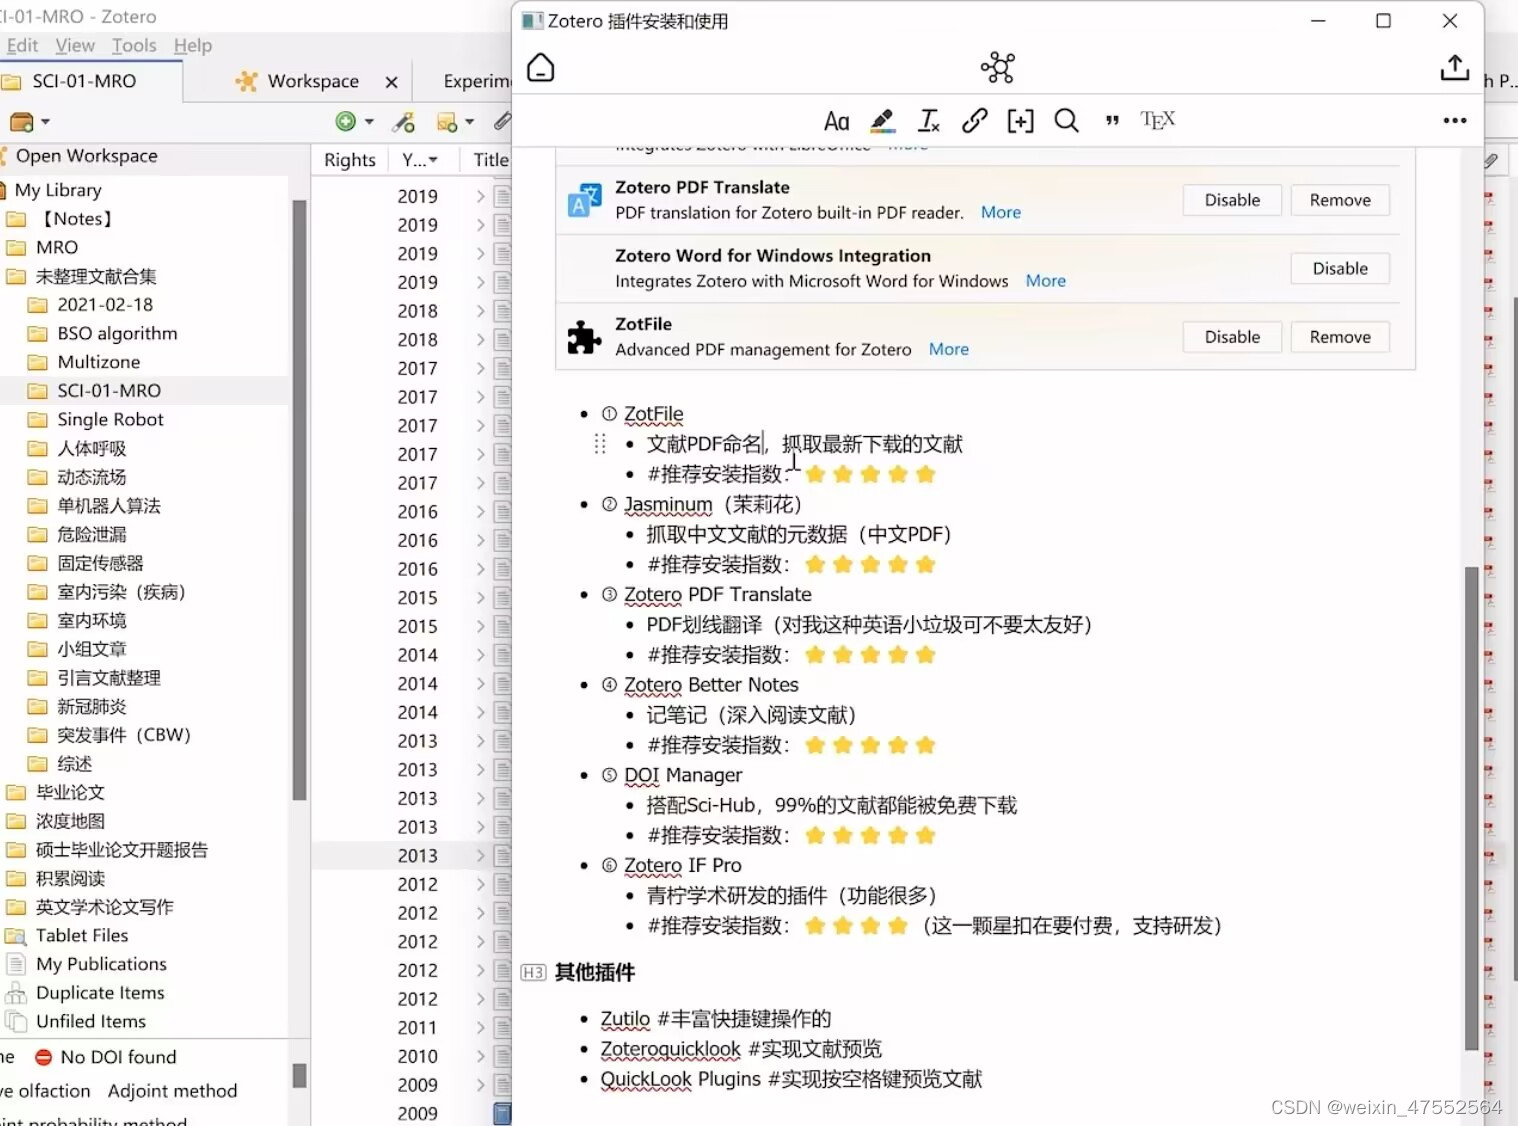The image size is (1518, 1126).
Task: Clear formatting with the Ix tool
Action: tap(929, 121)
